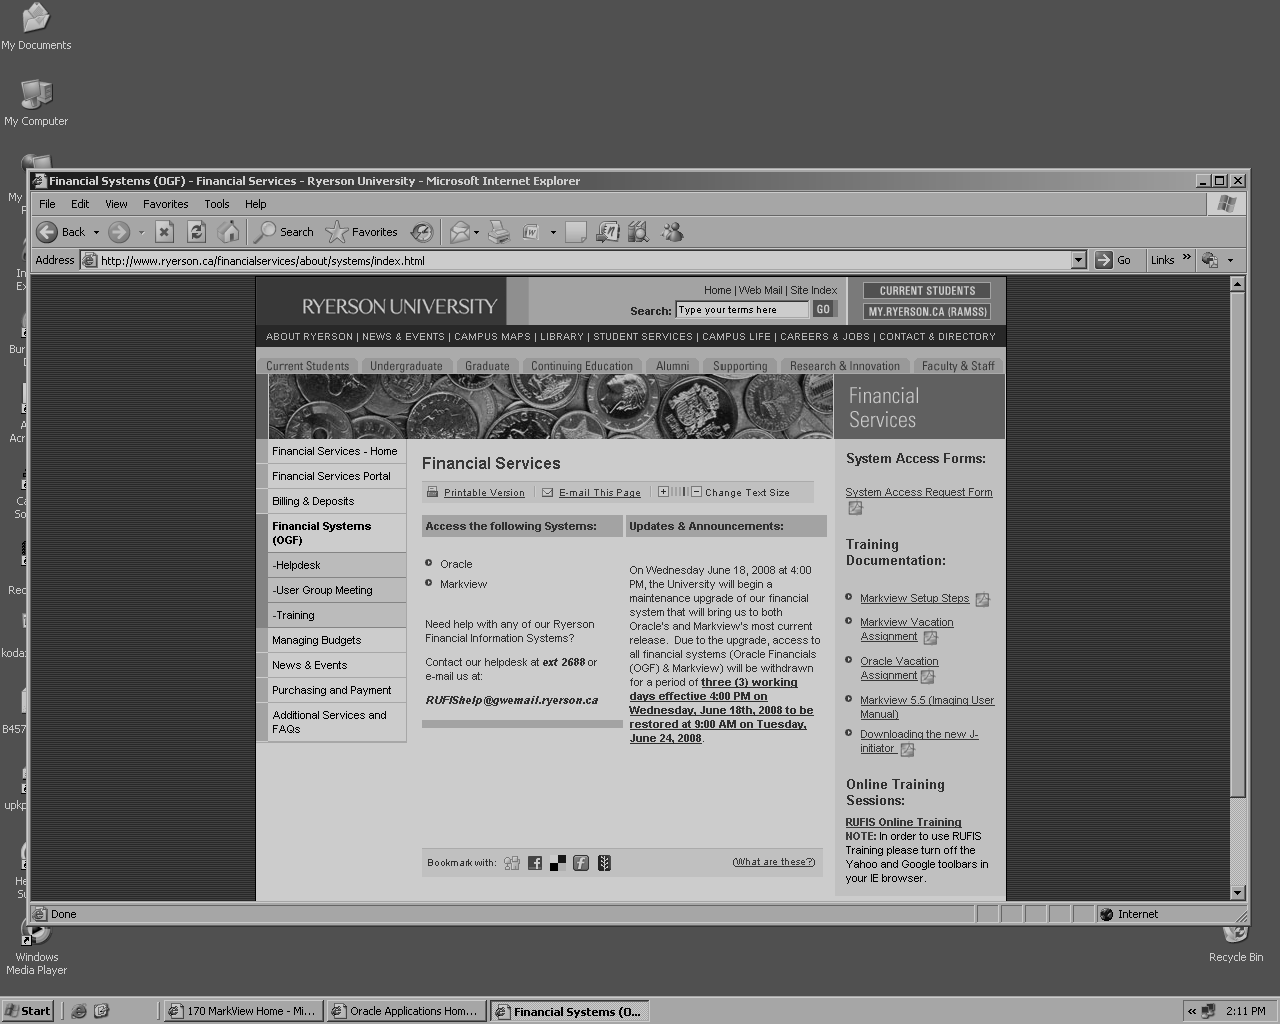The height and width of the screenshot is (1024, 1280).
Task: Expand the Mail button dropdown arrow
Action: pos(476,232)
